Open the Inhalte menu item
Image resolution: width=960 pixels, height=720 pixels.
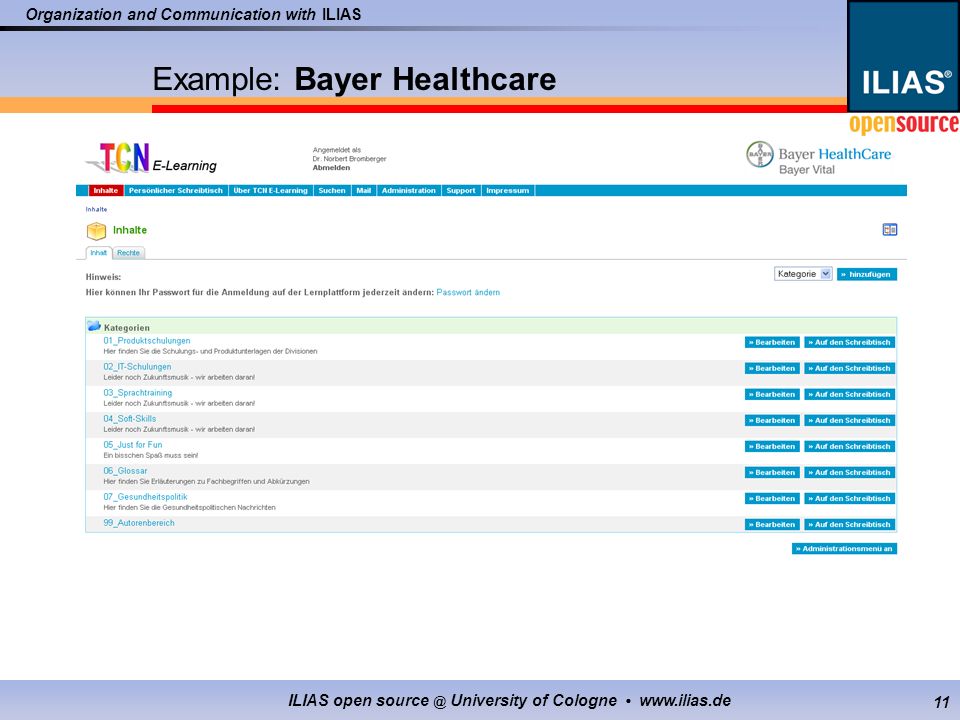coord(106,190)
